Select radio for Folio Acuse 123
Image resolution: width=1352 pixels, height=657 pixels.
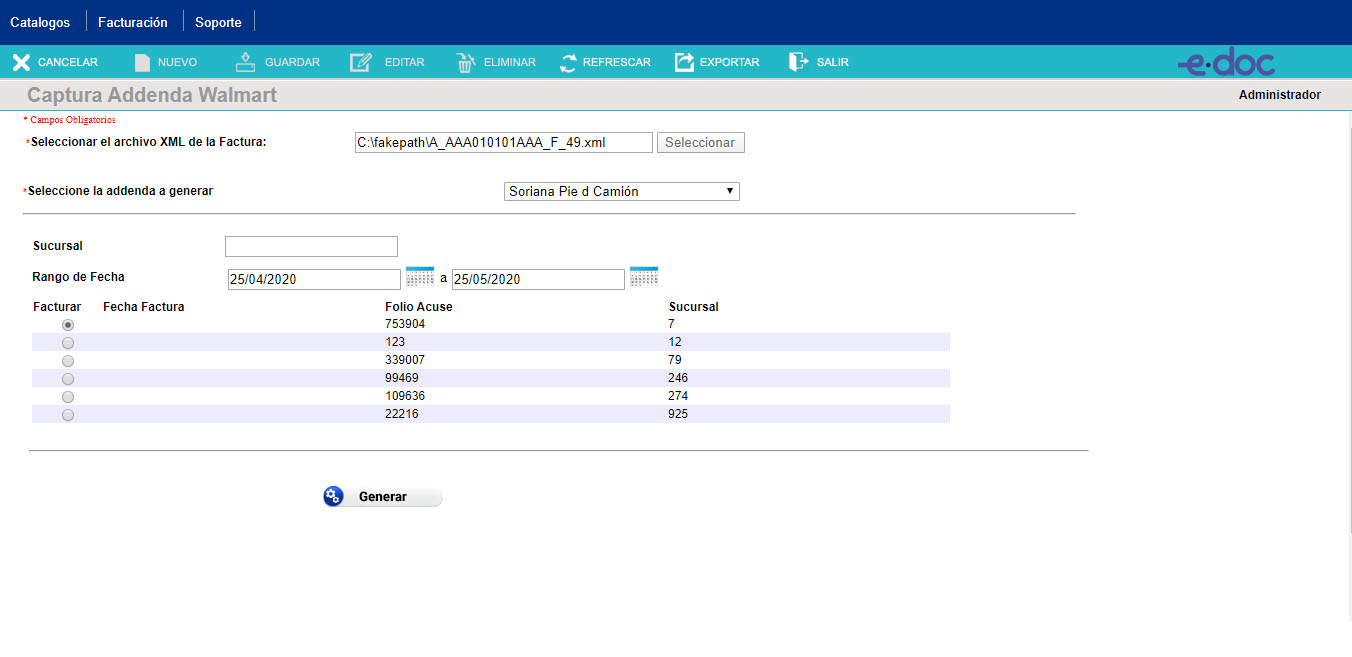[x=68, y=343]
